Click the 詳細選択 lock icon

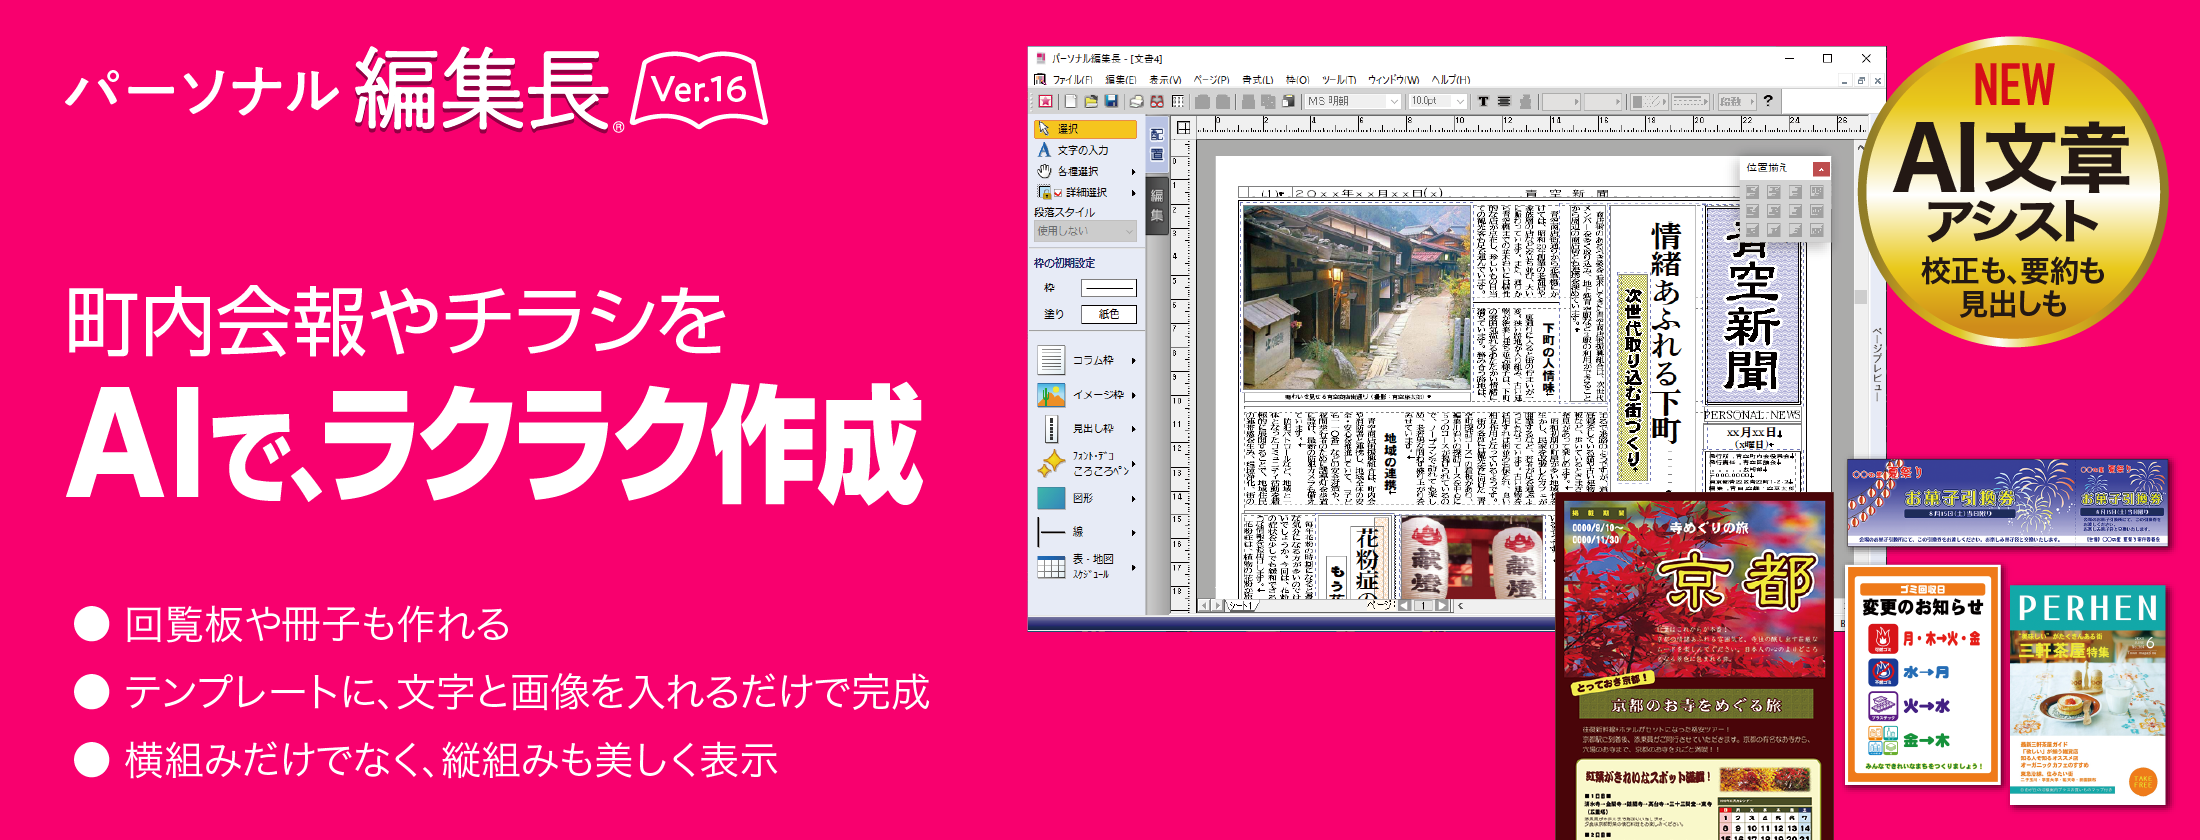(1043, 192)
